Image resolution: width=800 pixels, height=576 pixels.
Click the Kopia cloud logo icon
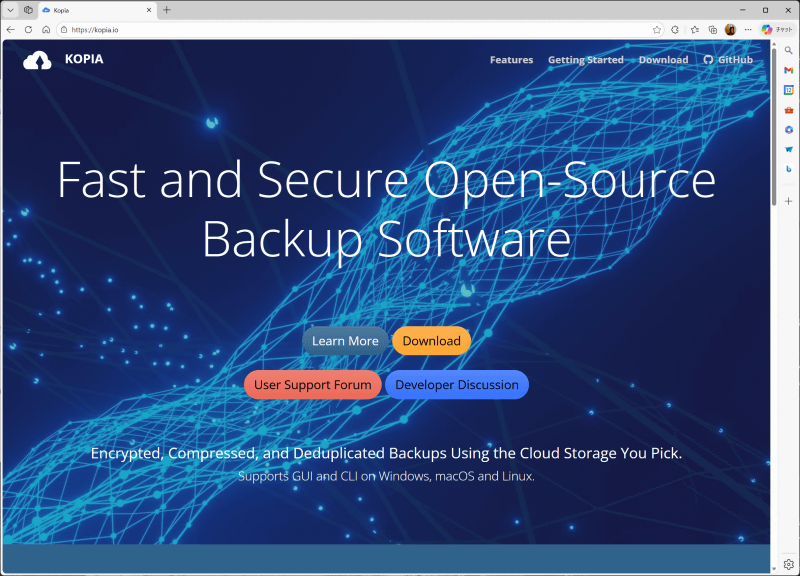(x=37, y=60)
